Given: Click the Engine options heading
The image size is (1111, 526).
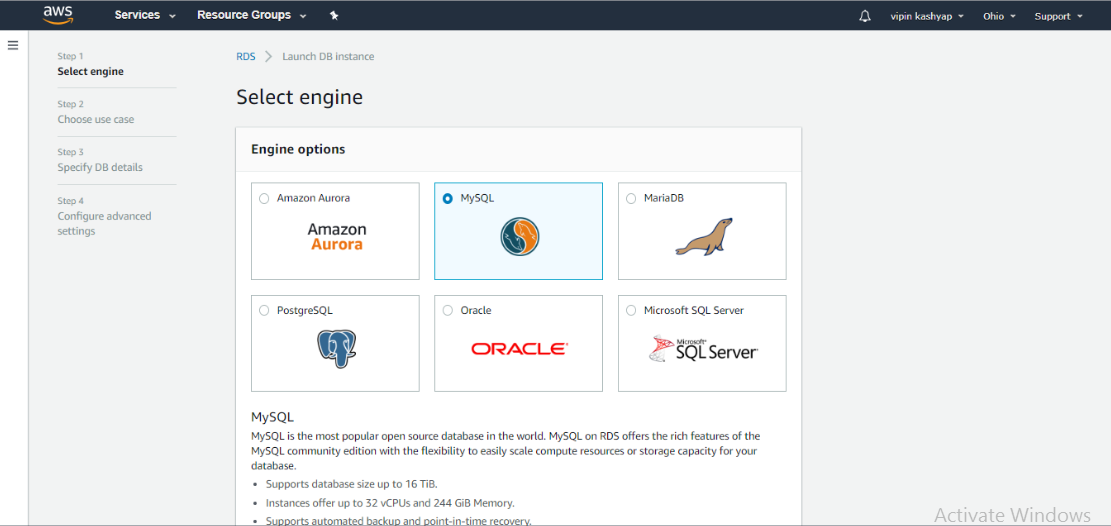Looking at the screenshot, I should 298,150.
